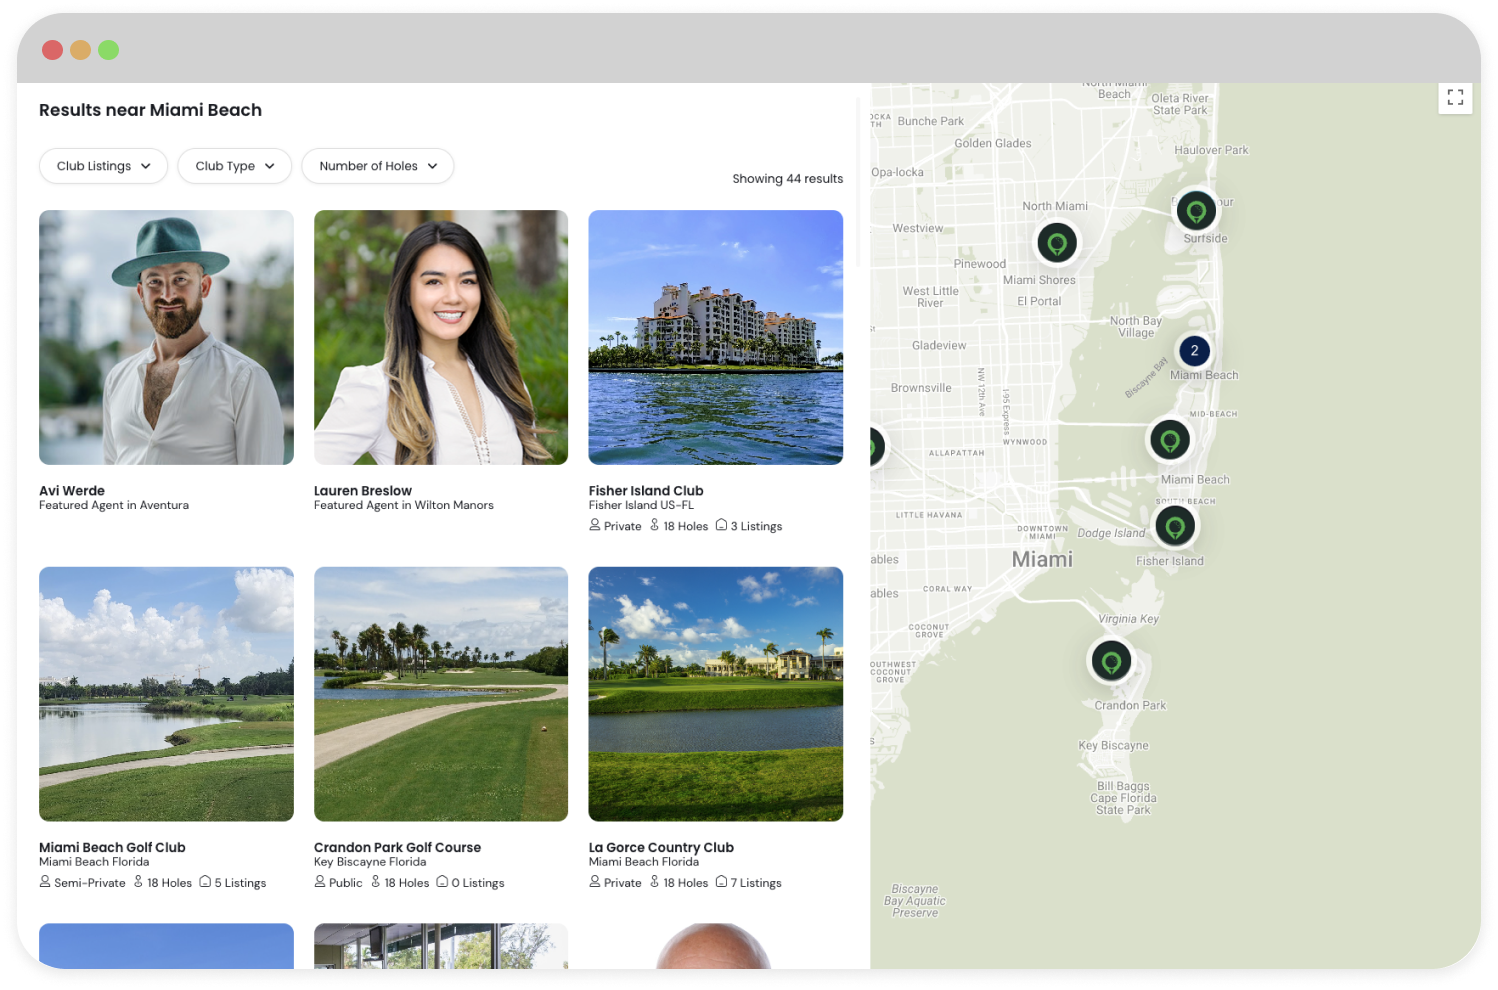
Task: Click the Miami Beach Golf Club image
Action: point(166,694)
